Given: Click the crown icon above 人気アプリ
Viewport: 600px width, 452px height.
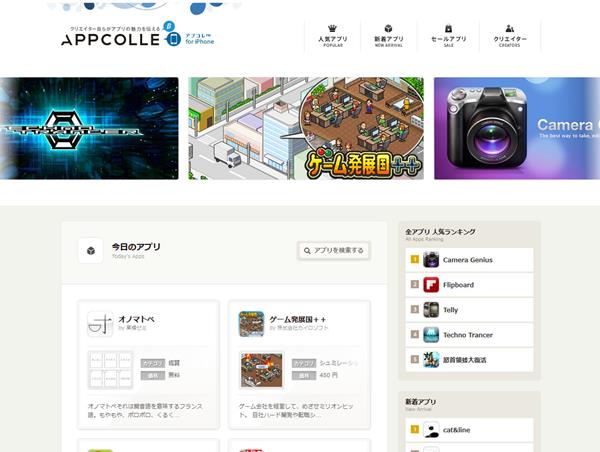Looking at the screenshot, I should 333,28.
